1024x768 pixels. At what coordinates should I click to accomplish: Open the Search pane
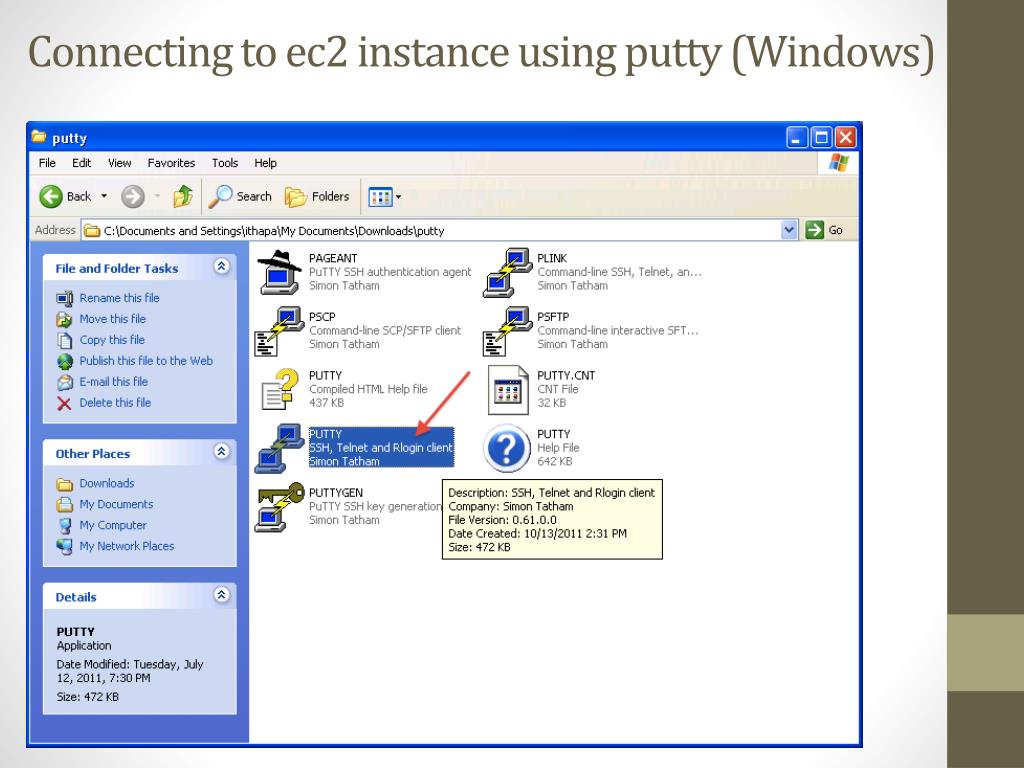pyautogui.click(x=240, y=196)
